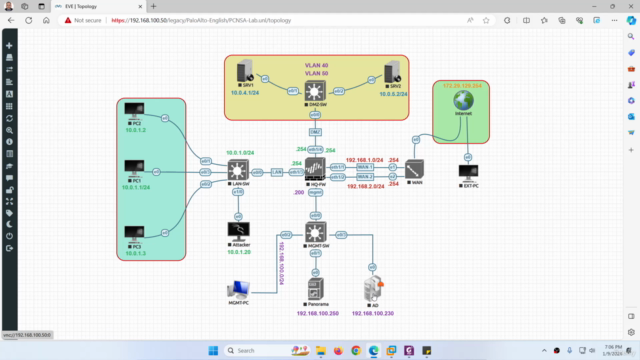
Task: Select the EXT-PC node
Action: pyautogui.click(x=468, y=173)
